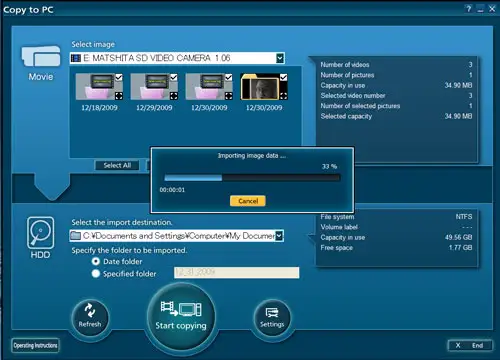Click the HDD drive icon
The width and height of the screenshot is (500, 360).
(41, 232)
